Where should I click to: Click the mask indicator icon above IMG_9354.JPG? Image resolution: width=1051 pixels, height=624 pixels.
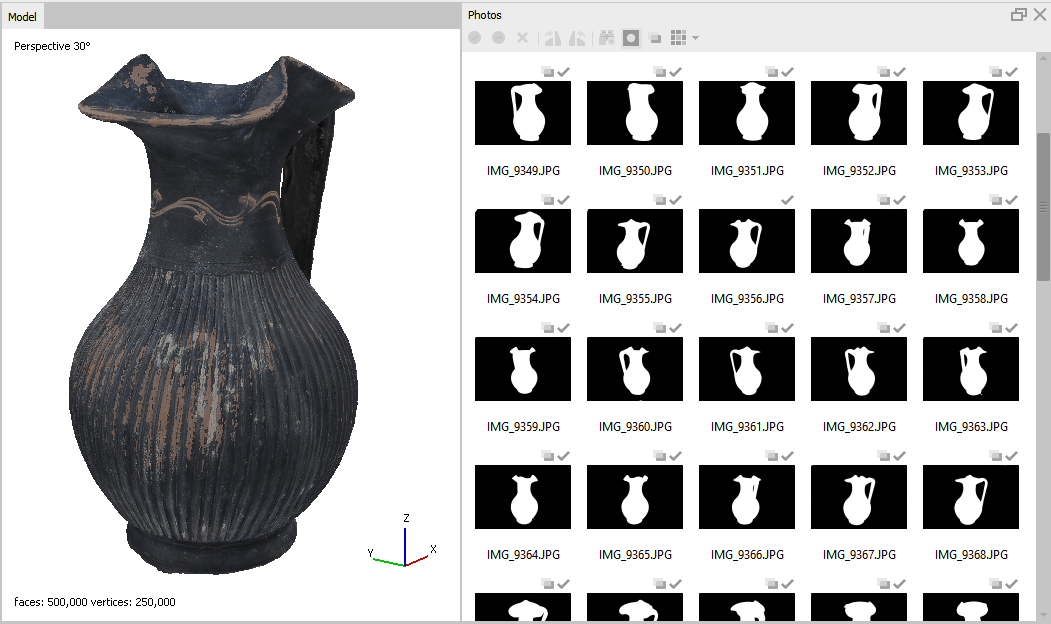tap(548, 200)
